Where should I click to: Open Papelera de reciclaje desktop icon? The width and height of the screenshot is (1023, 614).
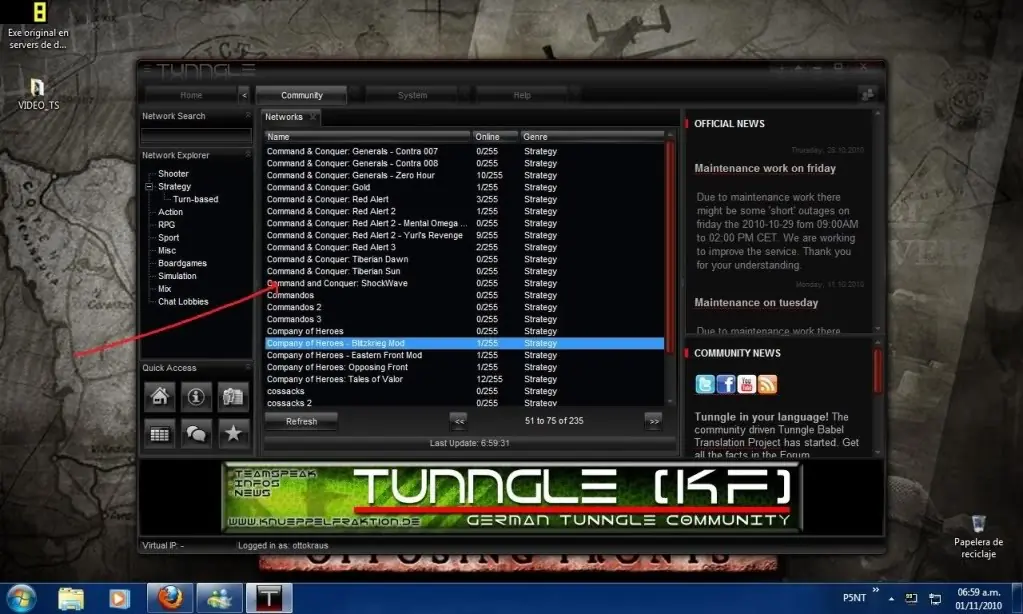pyautogui.click(x=978, y=537)
